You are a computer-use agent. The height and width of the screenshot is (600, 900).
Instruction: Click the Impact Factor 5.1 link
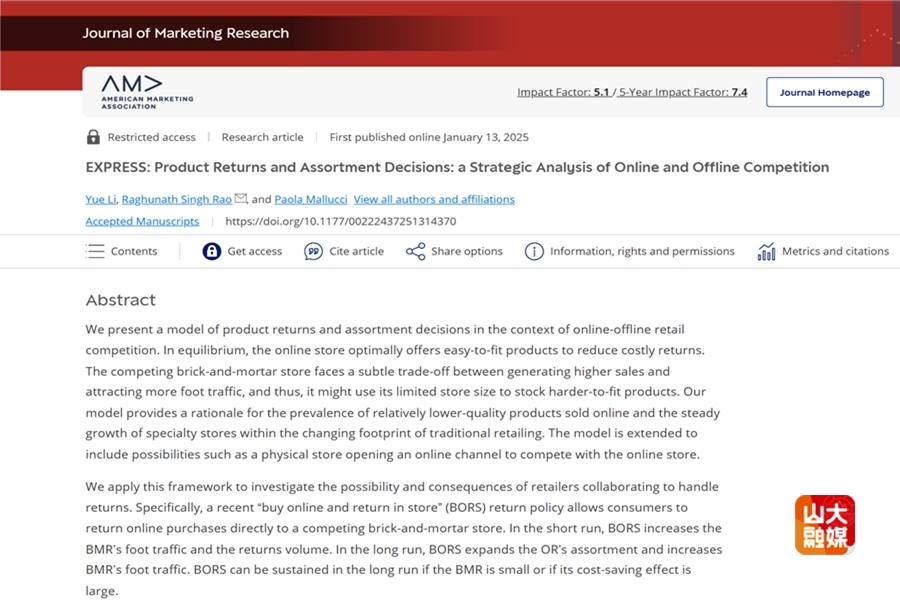(x=563, y=92)
